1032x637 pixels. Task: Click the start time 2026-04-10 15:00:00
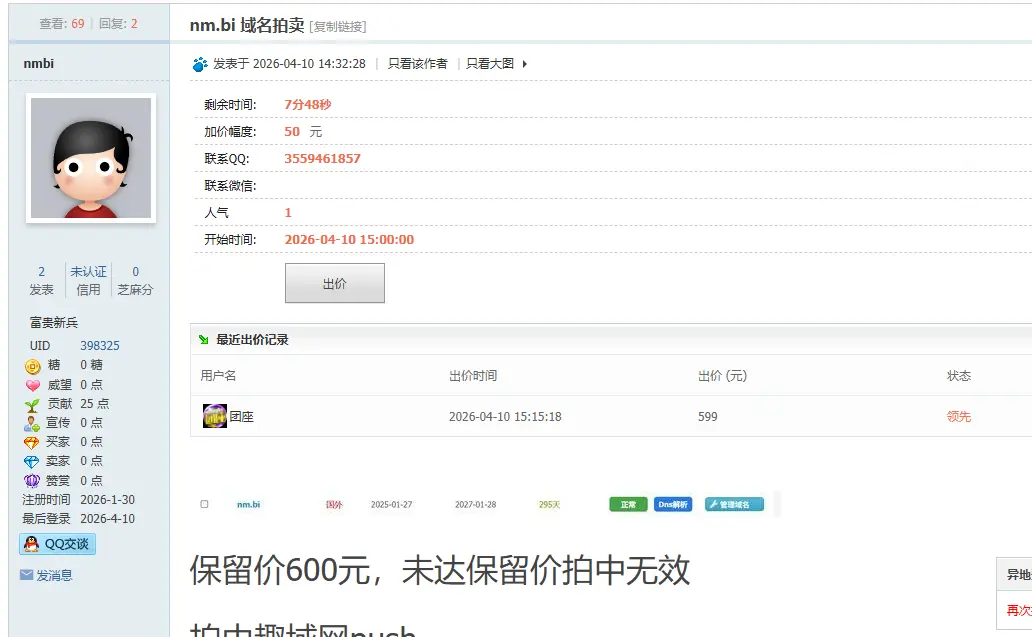(x=349, y=240)
